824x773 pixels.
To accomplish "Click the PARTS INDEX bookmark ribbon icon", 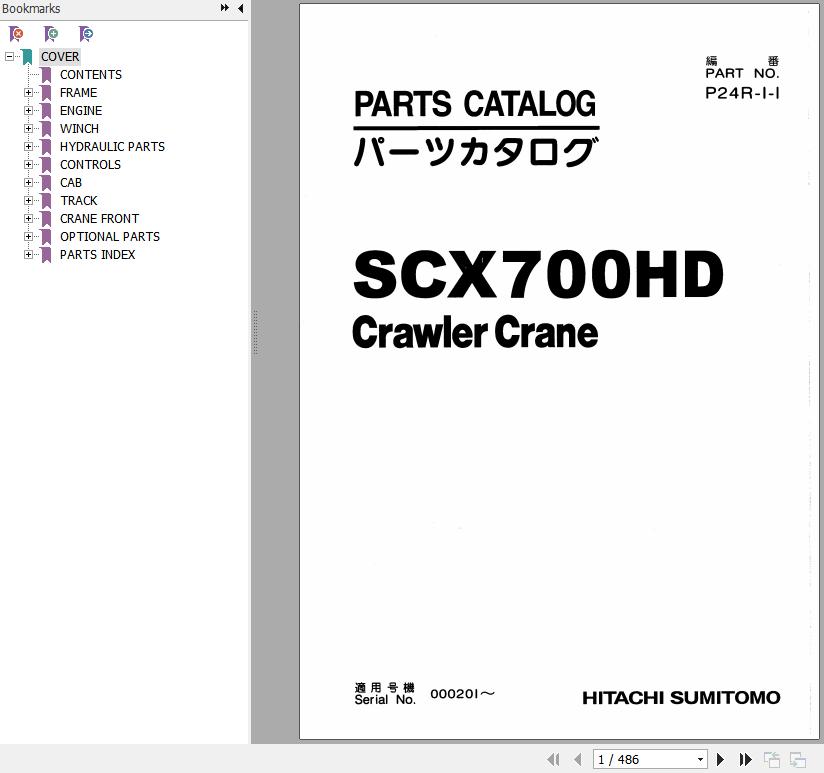I will 46,255.
